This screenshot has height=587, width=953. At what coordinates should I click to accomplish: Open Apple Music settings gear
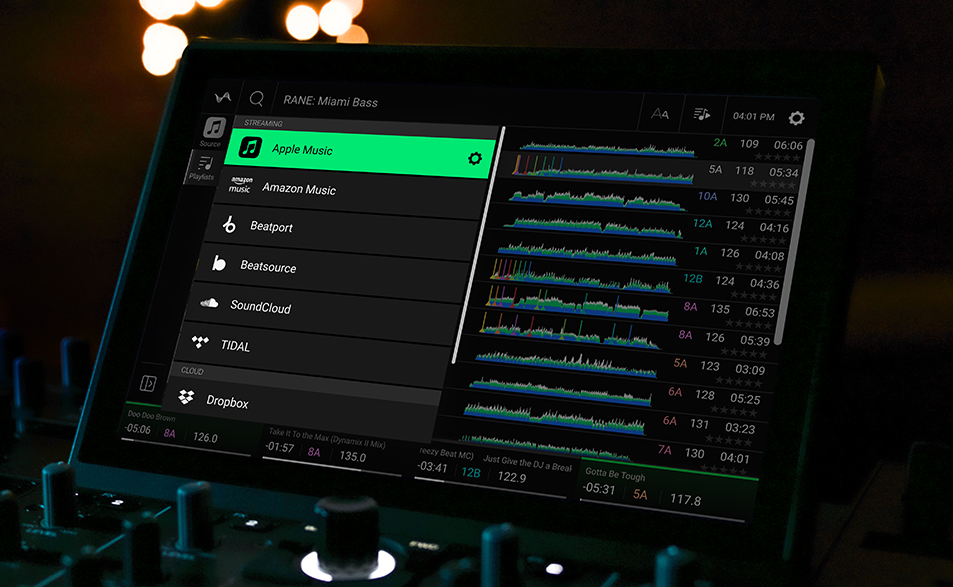(x=475, y=159)
